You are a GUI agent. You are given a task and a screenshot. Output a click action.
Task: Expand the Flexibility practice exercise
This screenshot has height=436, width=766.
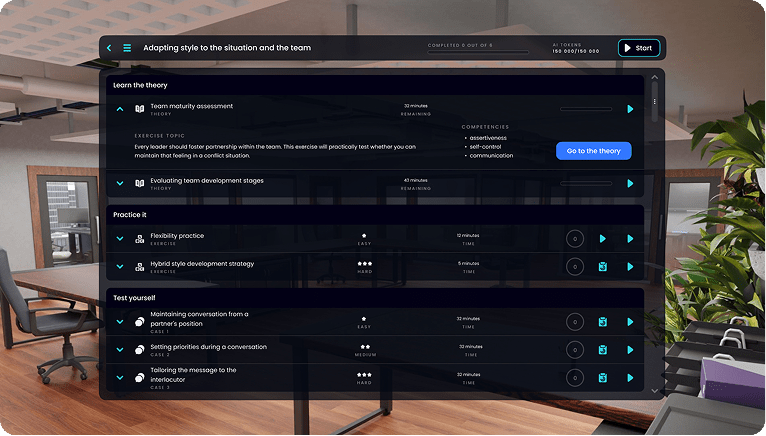(120, 238)
